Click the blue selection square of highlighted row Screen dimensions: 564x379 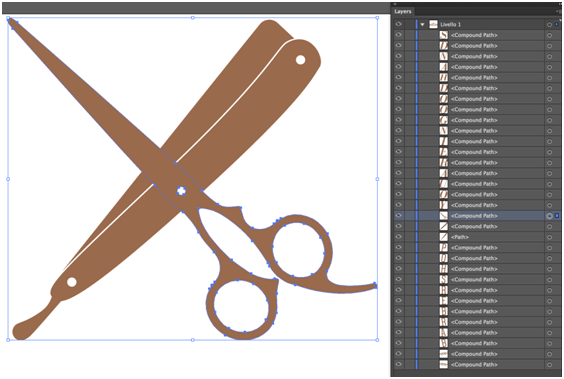[557, 216]
